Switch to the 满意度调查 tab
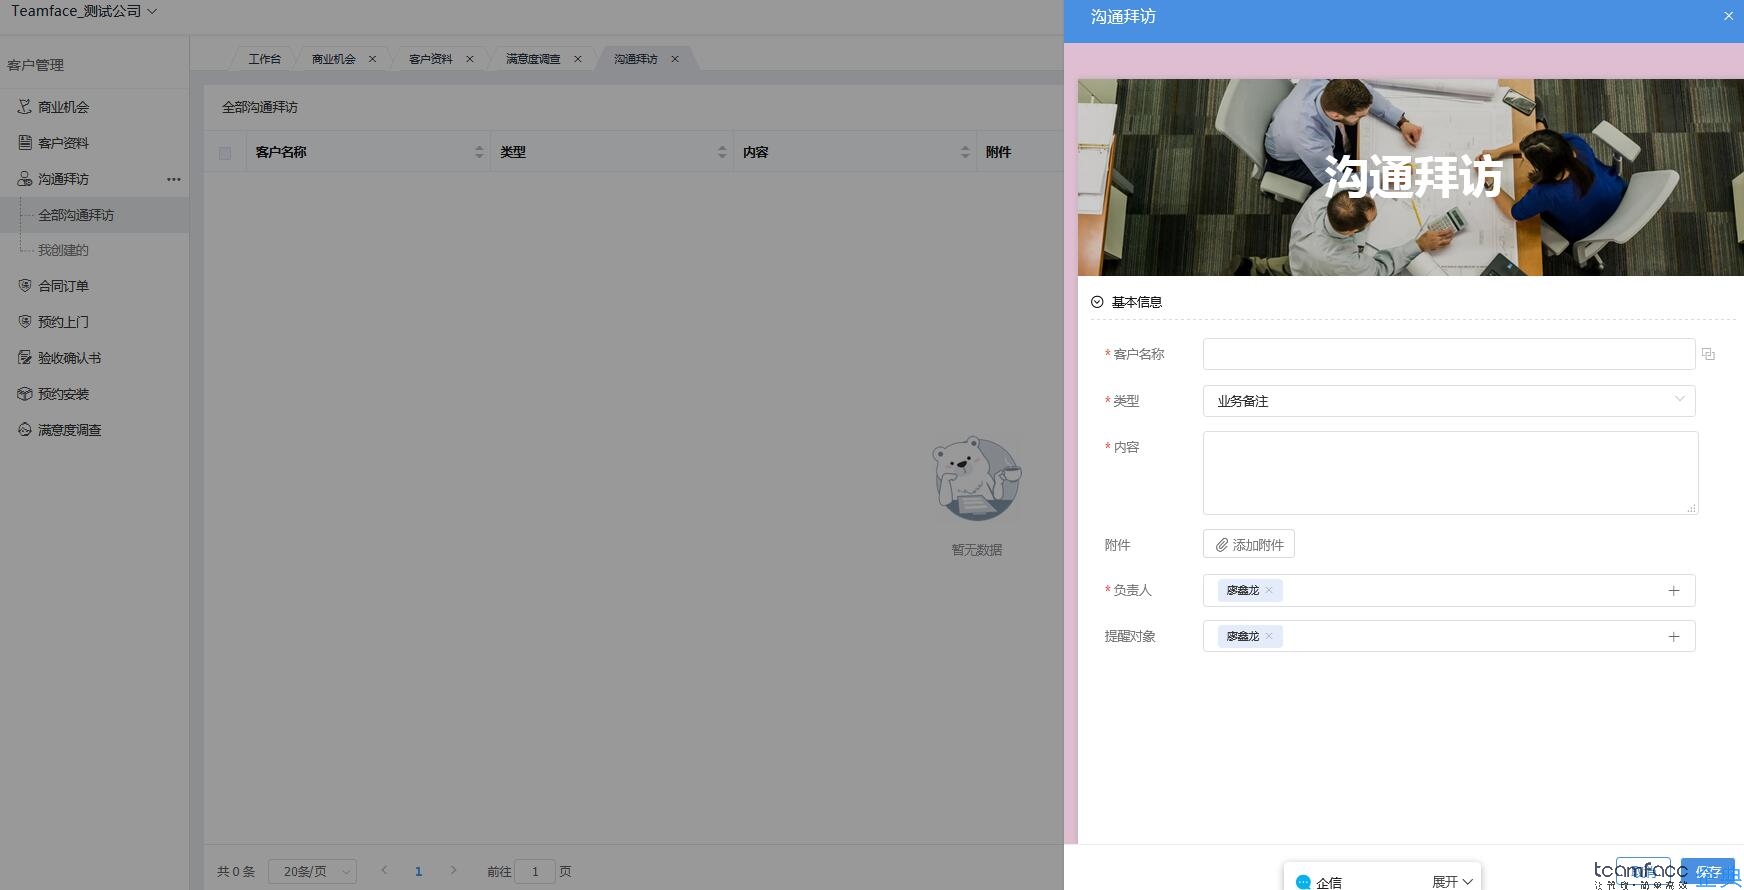 [x=532, y=59]
